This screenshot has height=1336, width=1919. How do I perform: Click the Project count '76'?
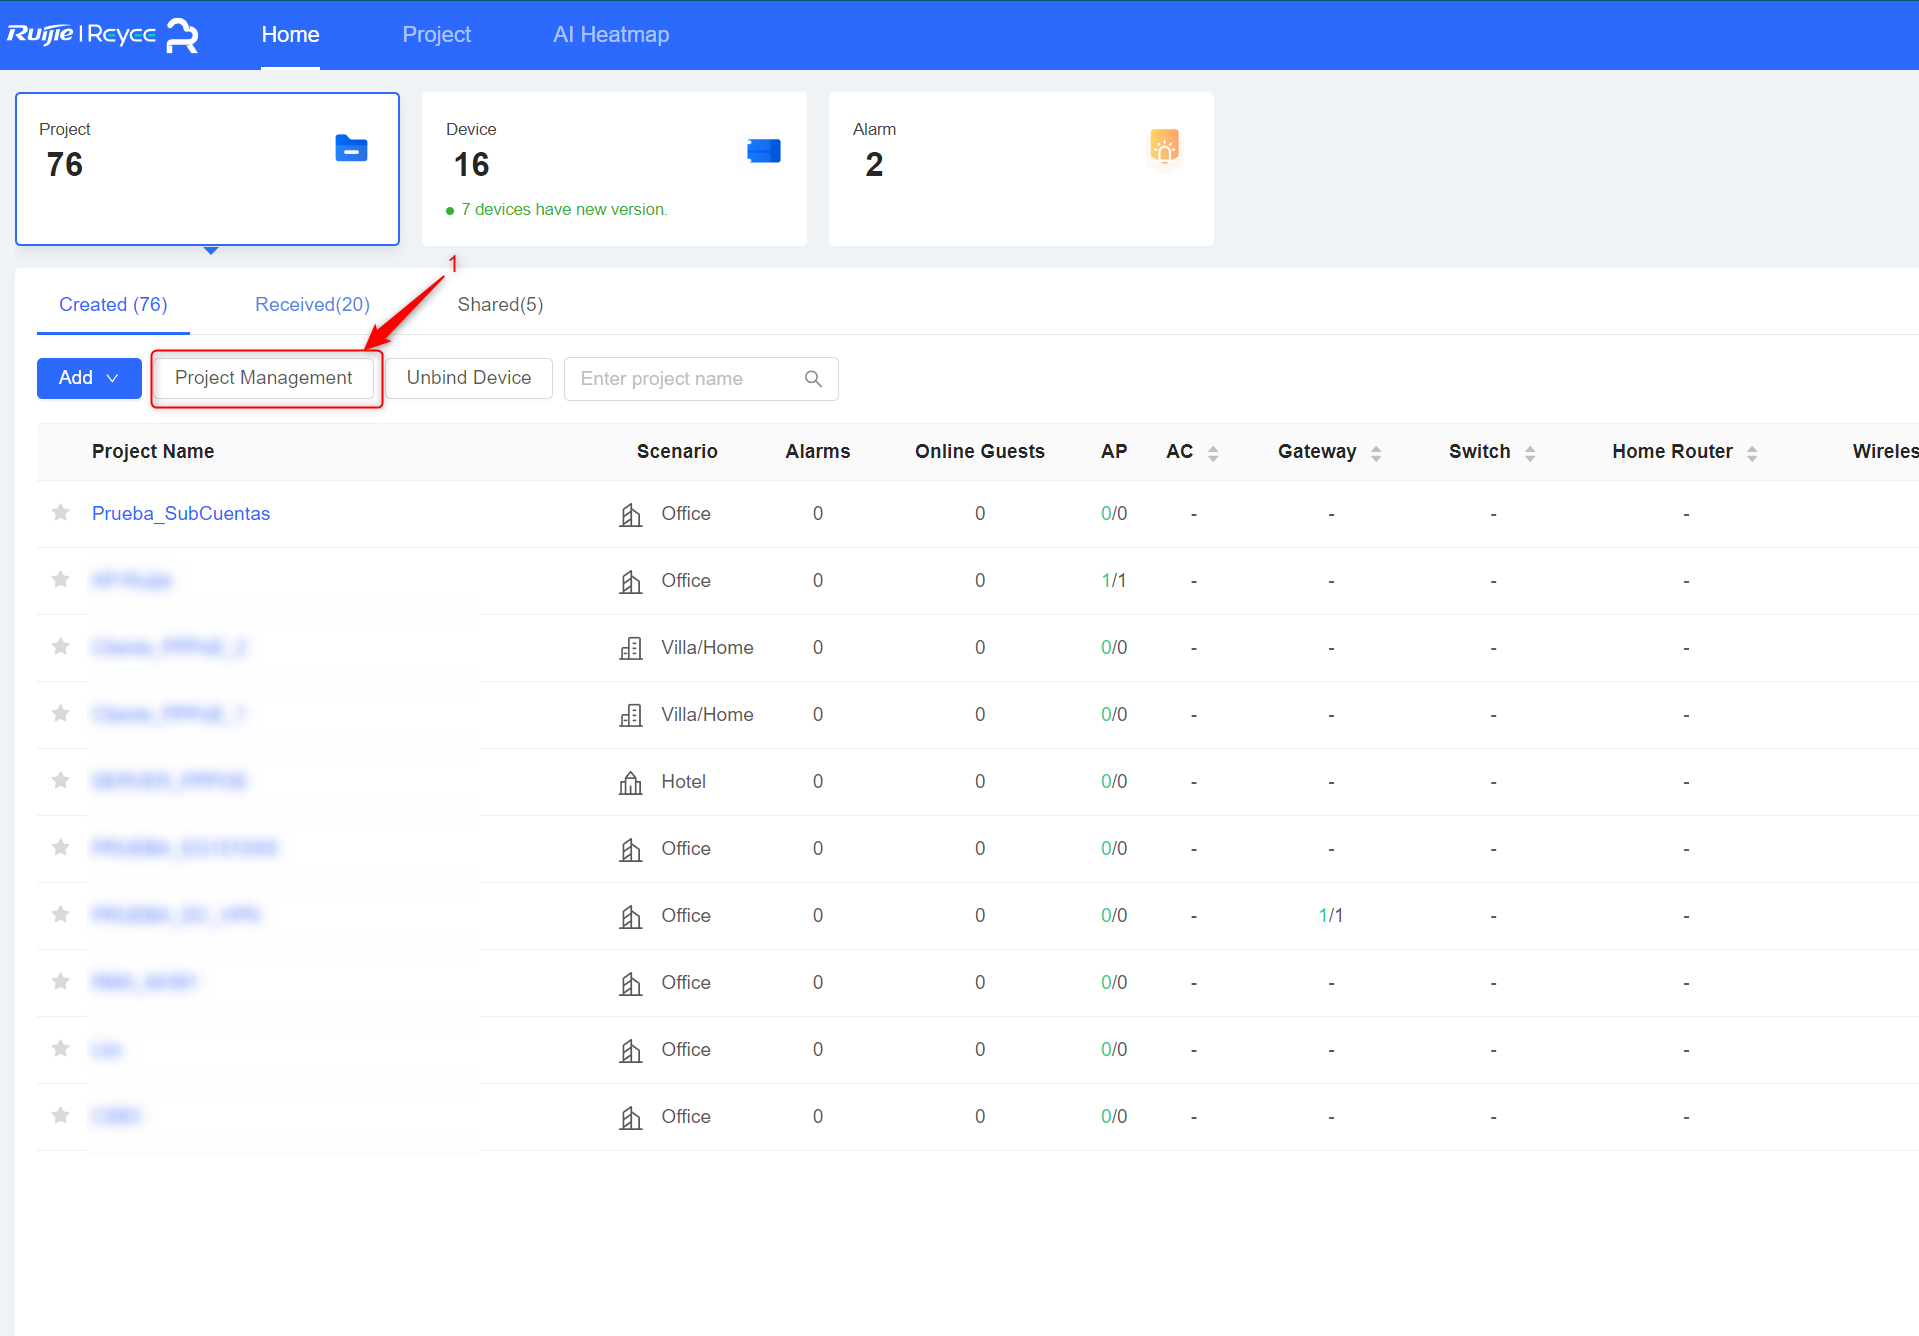tap(65, 165)
